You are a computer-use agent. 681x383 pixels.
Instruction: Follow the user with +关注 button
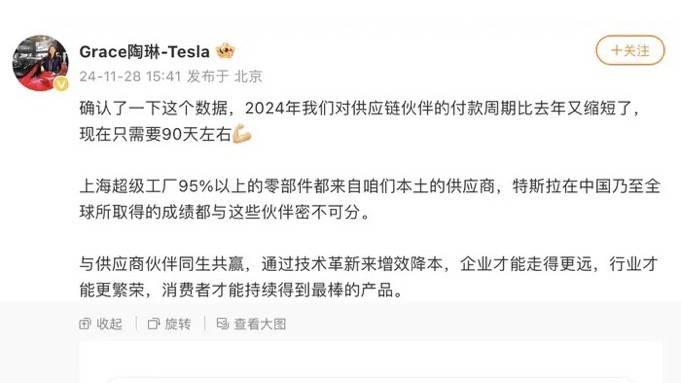[630, 50]
